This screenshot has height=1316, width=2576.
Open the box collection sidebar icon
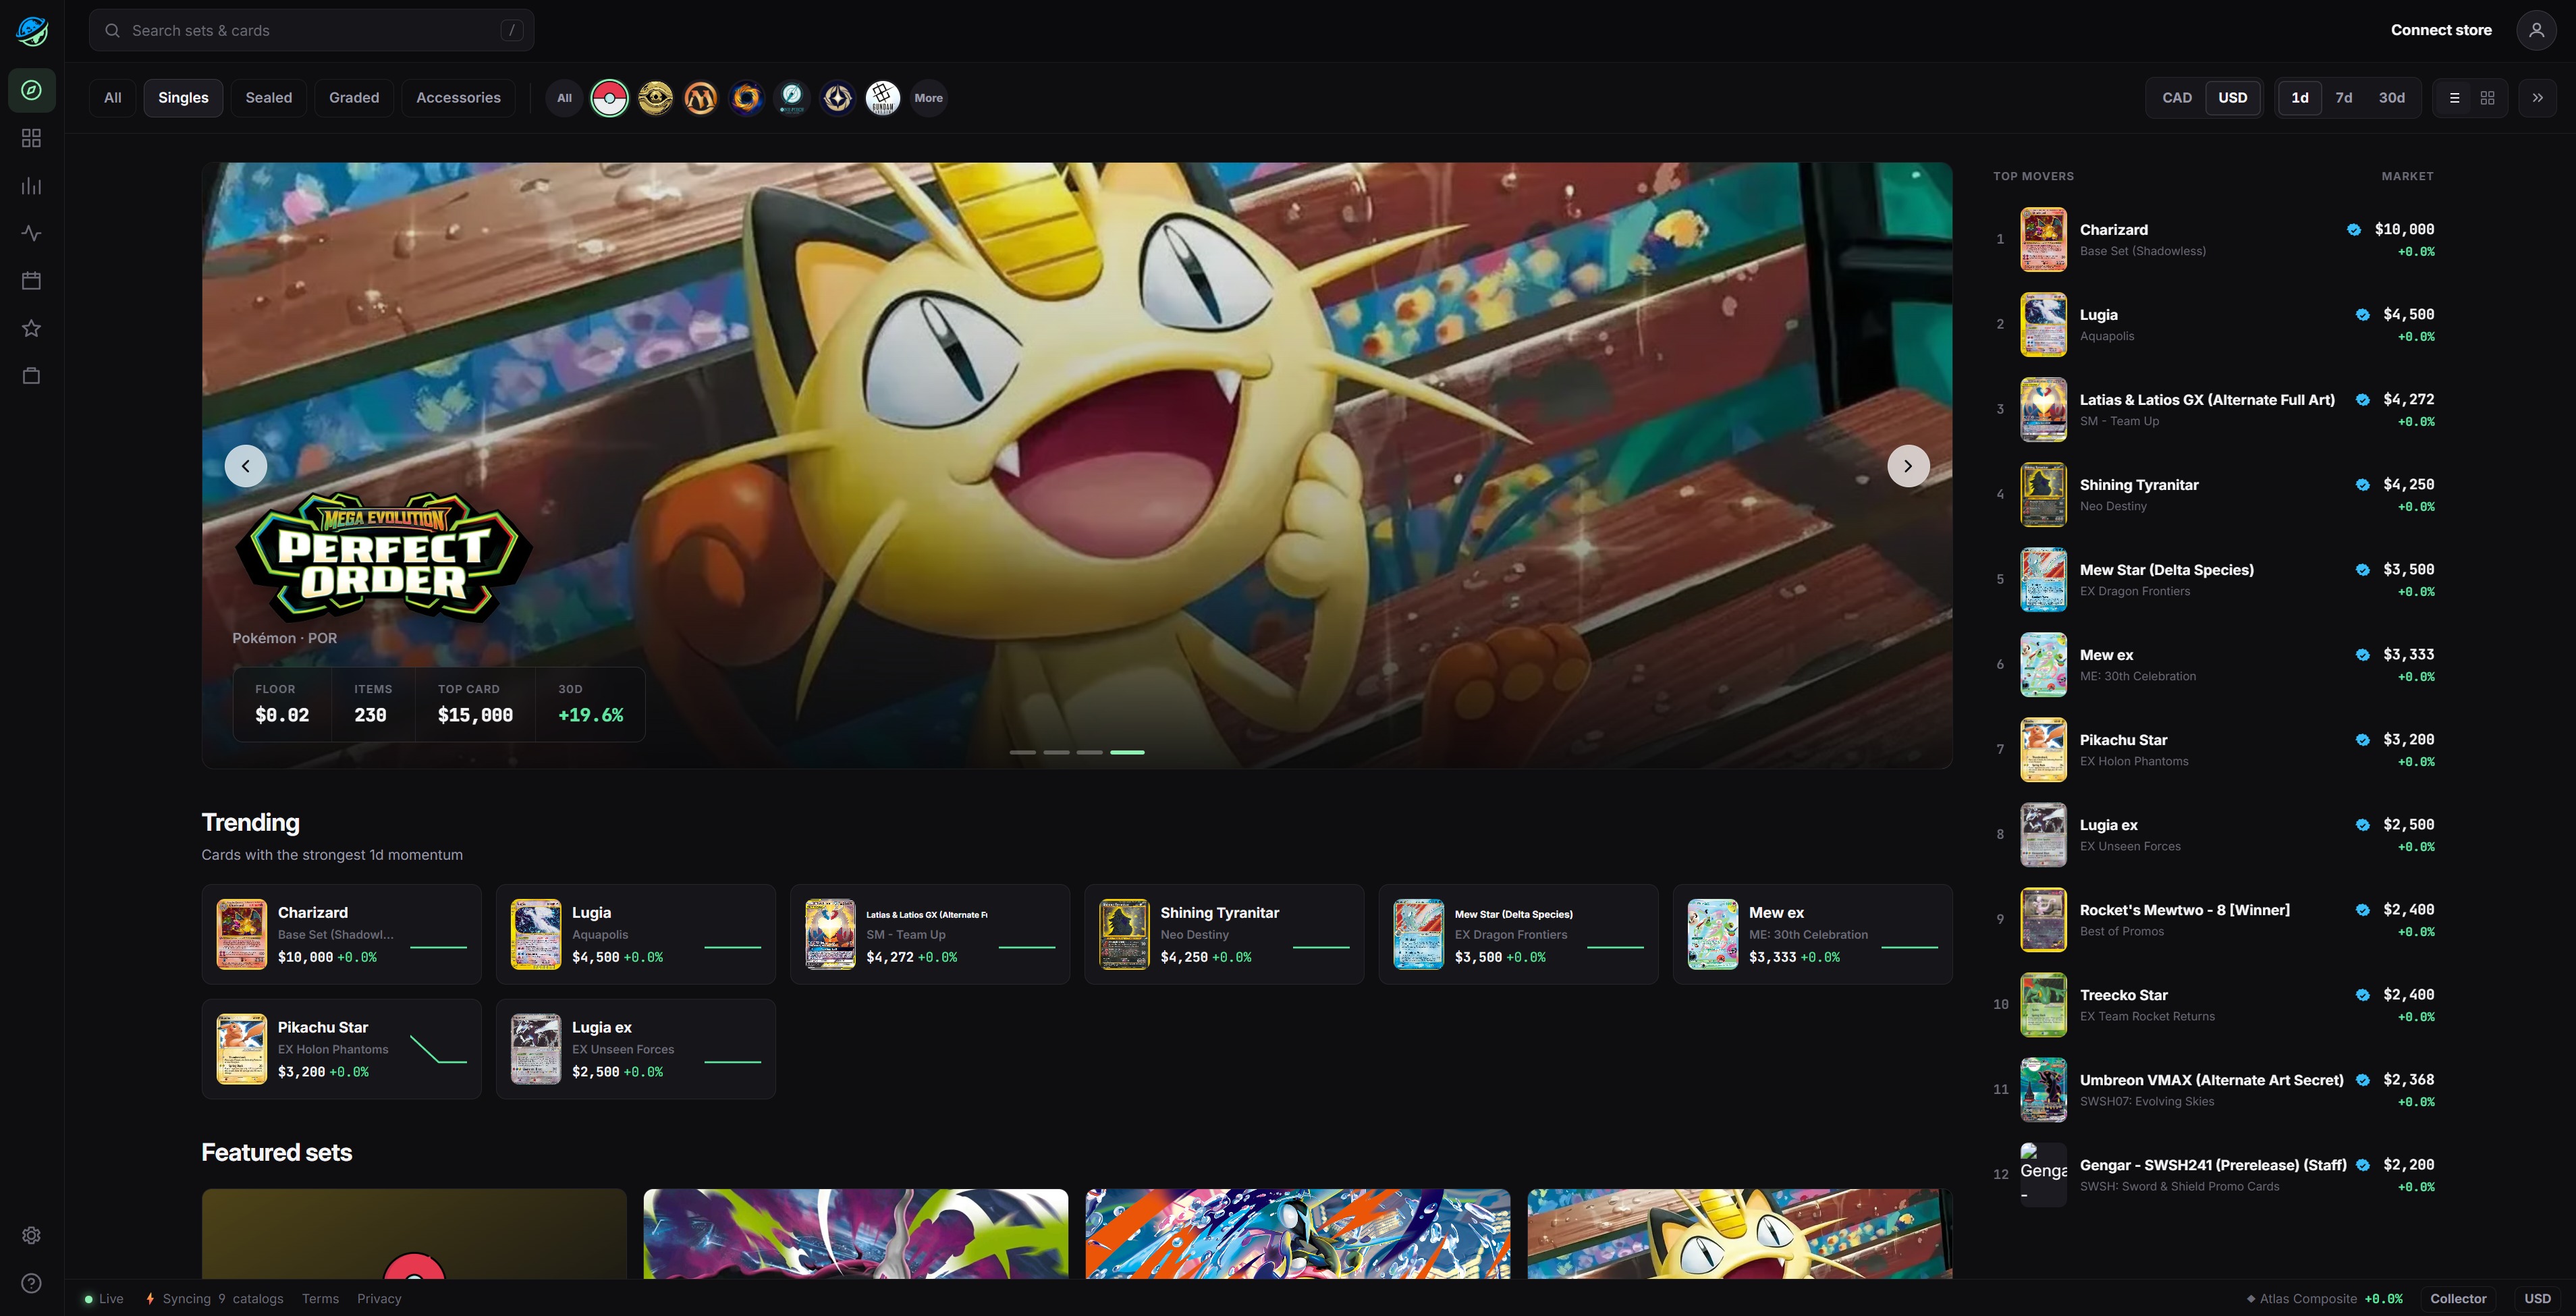tap(32, 376)
